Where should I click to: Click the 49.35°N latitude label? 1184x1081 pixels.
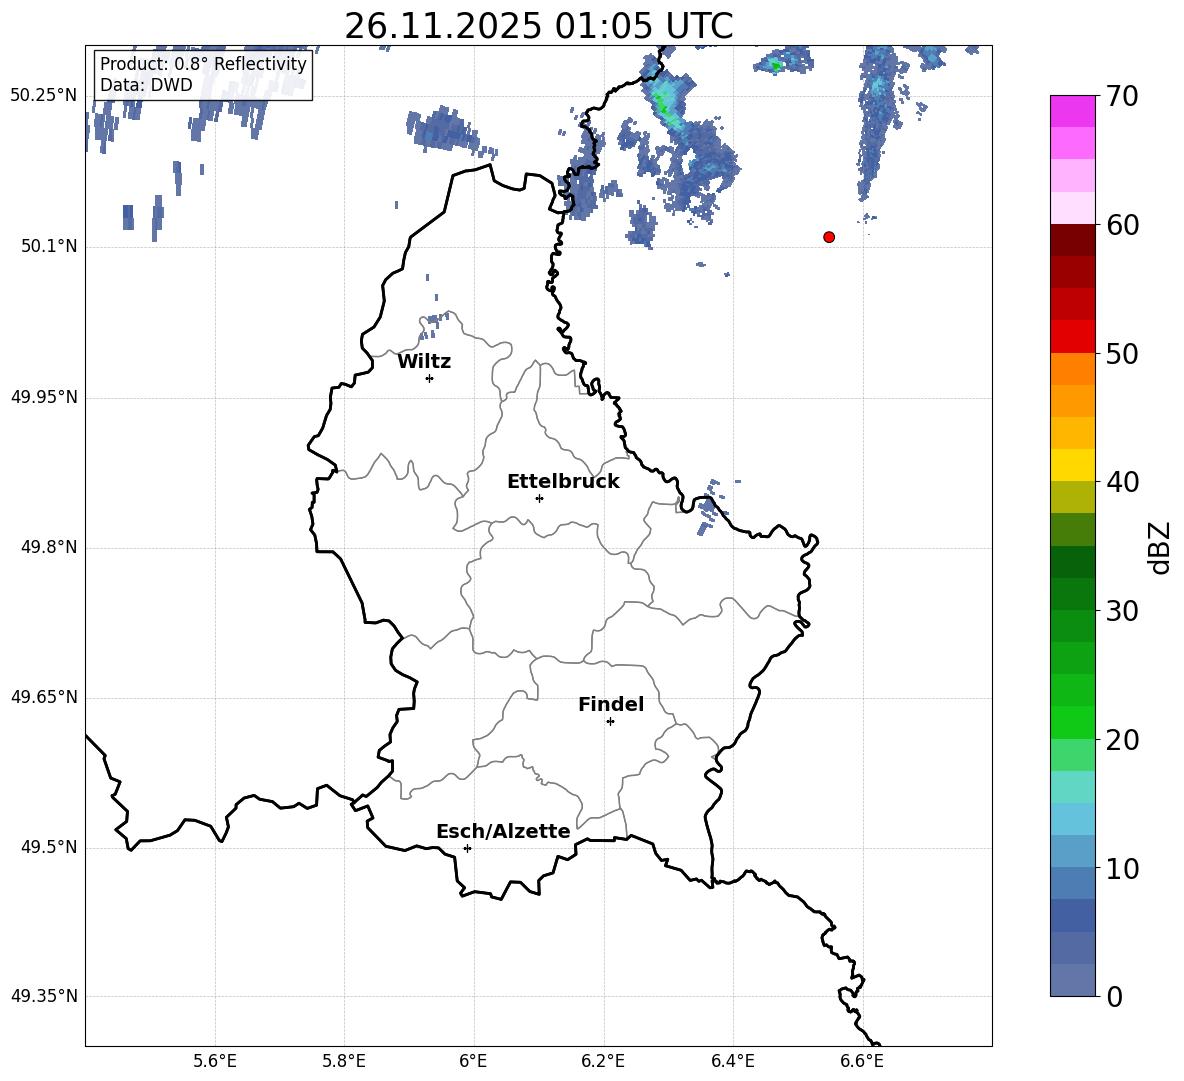point(44,996)
